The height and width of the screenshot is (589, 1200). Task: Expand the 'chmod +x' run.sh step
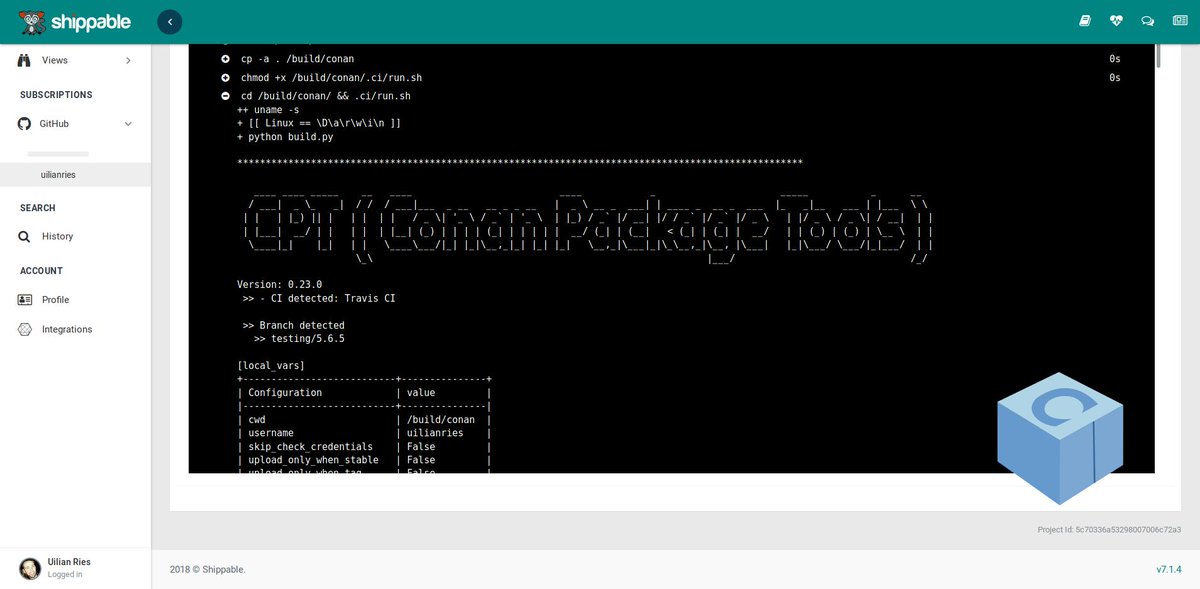click(226, 78)
